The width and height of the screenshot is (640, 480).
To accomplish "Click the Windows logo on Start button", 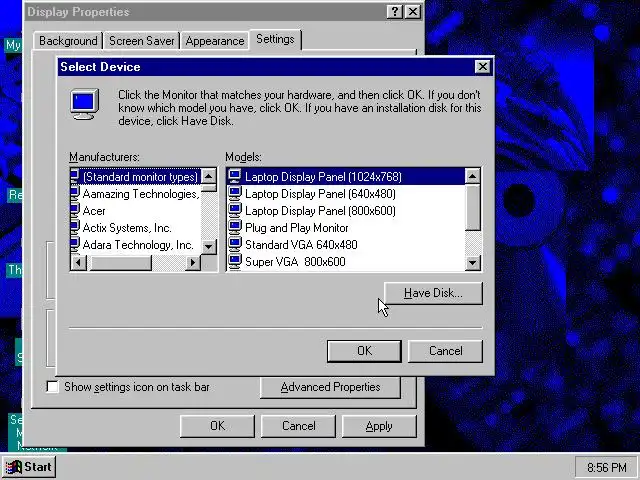I will 13,467.
